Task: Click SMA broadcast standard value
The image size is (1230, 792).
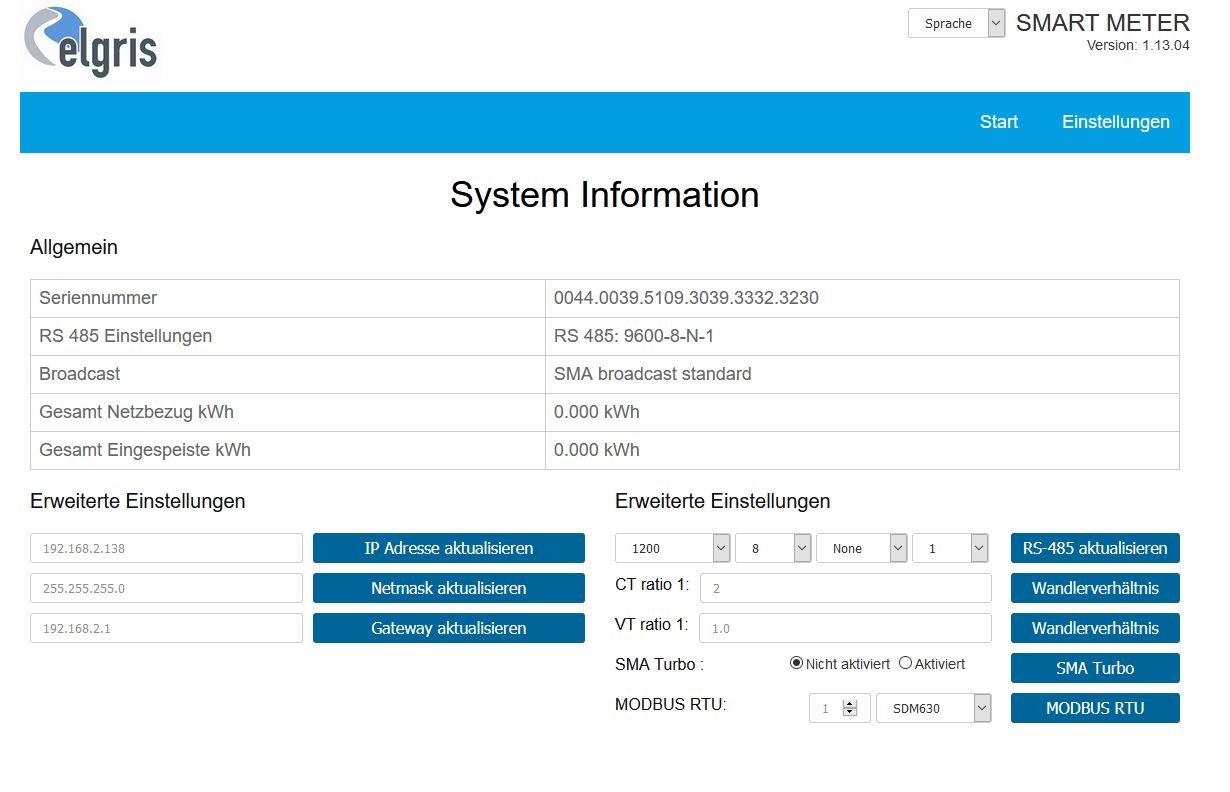Action: pyautogui.click(x=653, y=374)
